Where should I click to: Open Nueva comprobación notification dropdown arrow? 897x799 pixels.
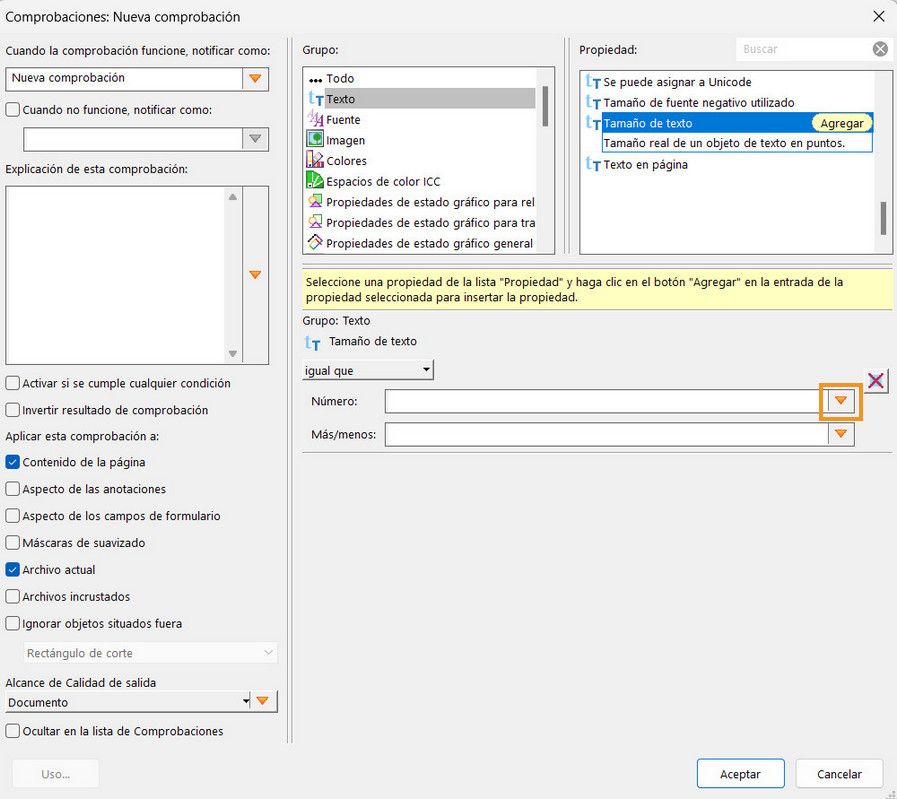(255, 78)
